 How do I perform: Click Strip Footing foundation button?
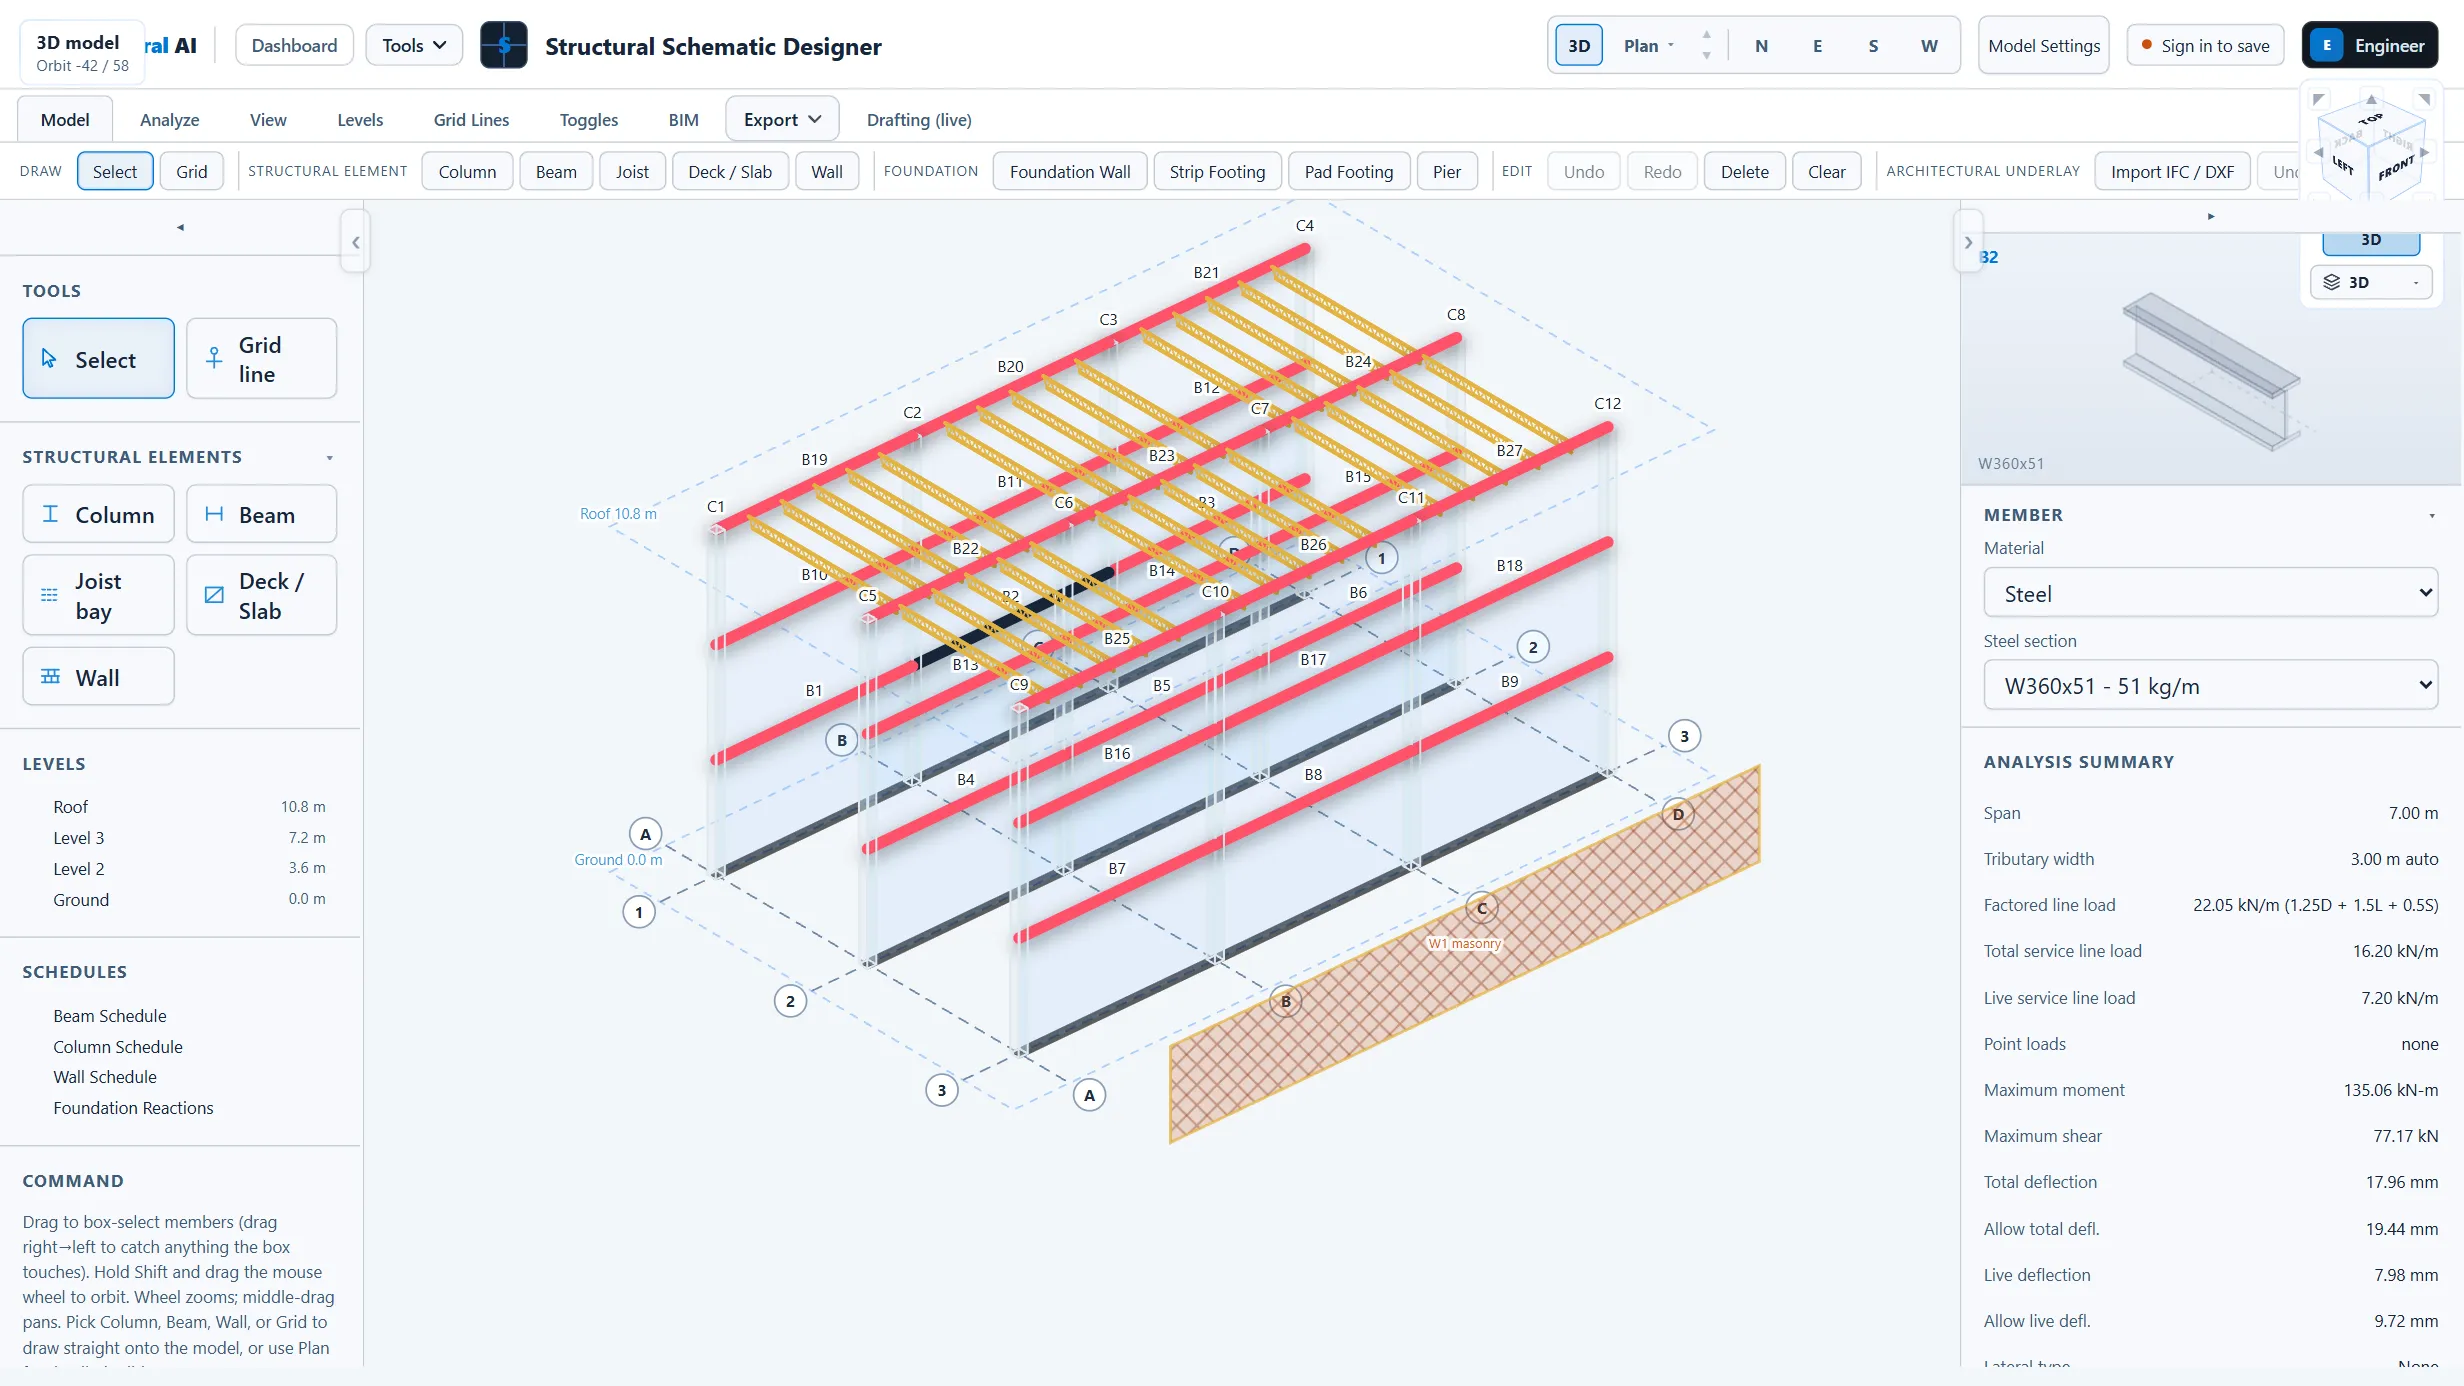click(x=1217, y=171)
